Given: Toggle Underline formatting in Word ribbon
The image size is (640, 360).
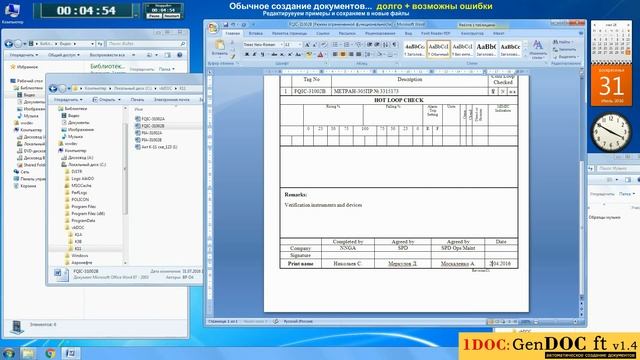Looking at the screenshot, I should click(261, 54).
